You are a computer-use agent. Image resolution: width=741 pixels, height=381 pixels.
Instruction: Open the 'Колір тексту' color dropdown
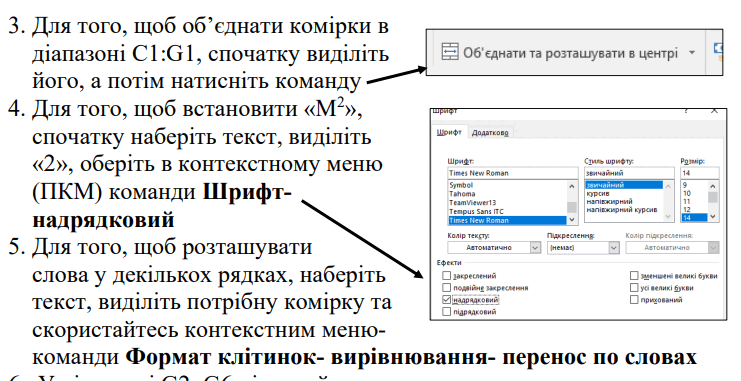pyautogui.click(x=535, y=247)
